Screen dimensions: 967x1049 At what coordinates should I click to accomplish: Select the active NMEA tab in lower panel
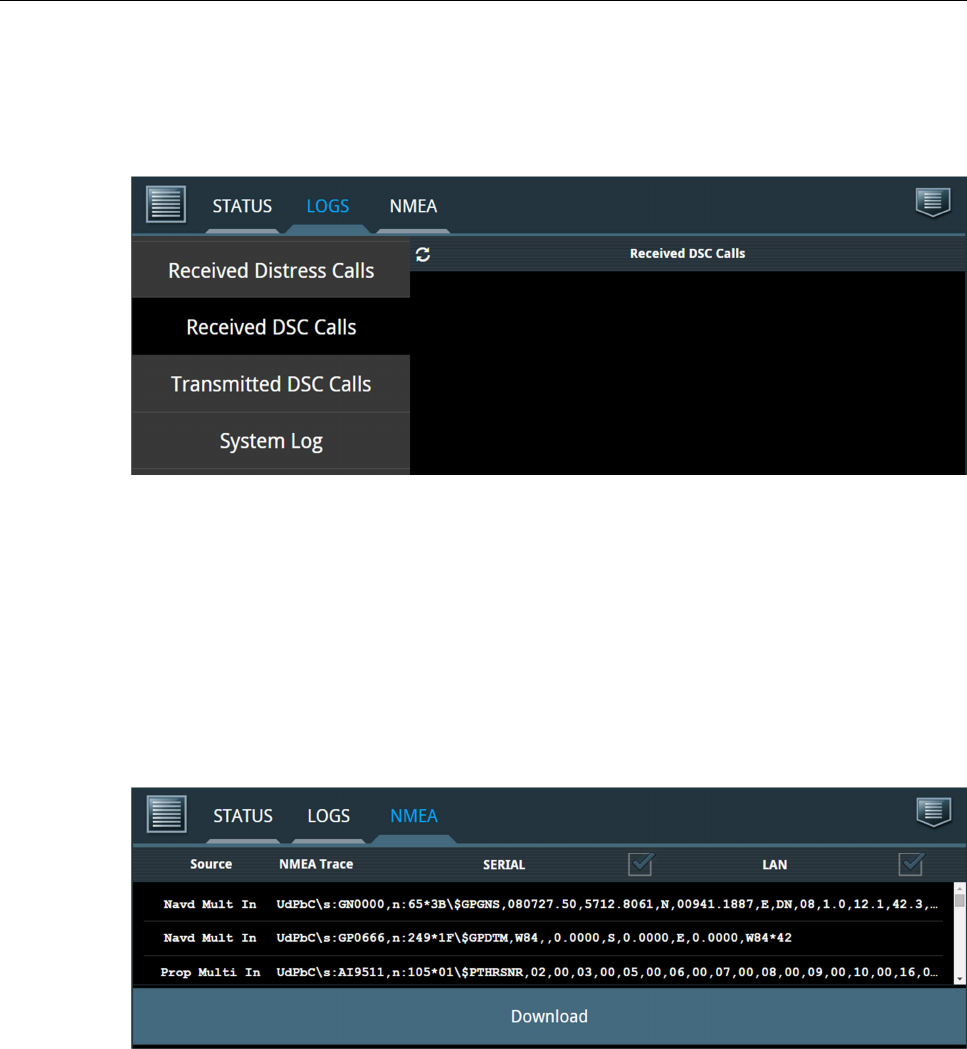coord(414,816)
